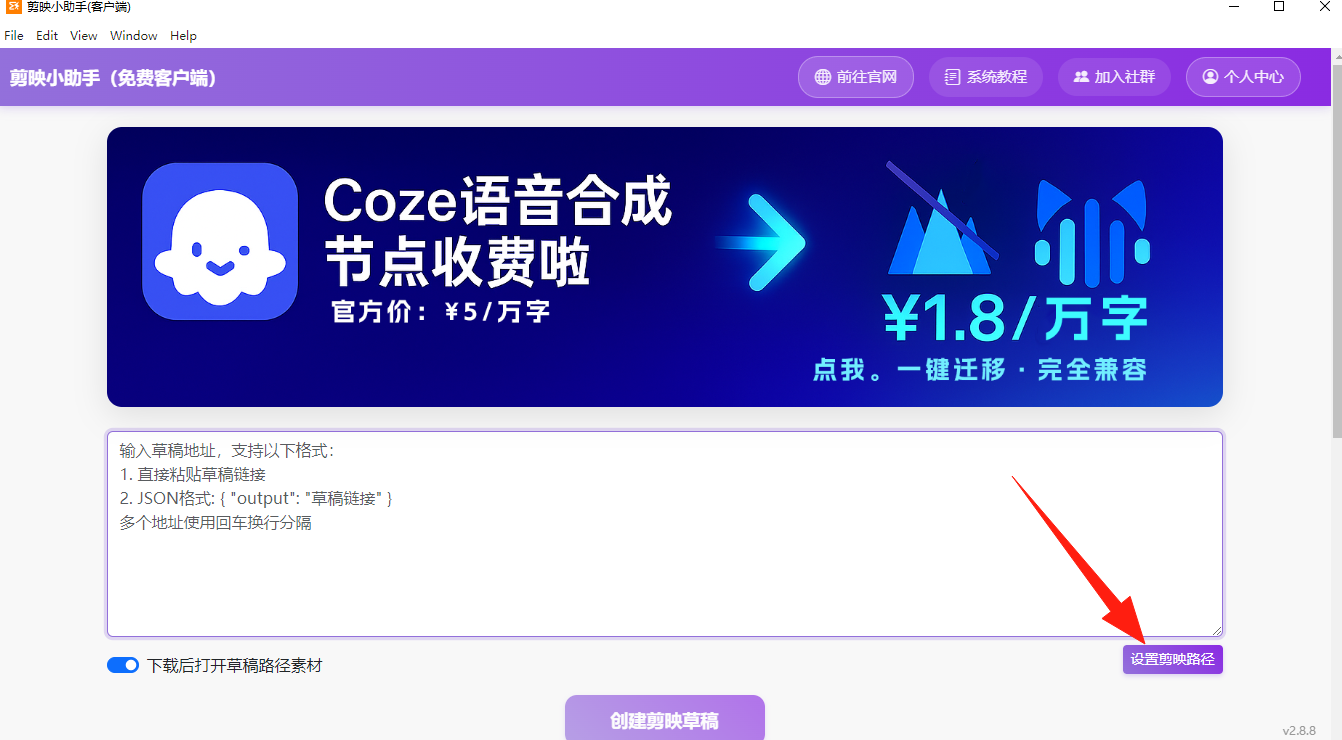The image size is (1342, 740).
Task: Click the globe icon beside 前往官网
Action: [823, 77]
